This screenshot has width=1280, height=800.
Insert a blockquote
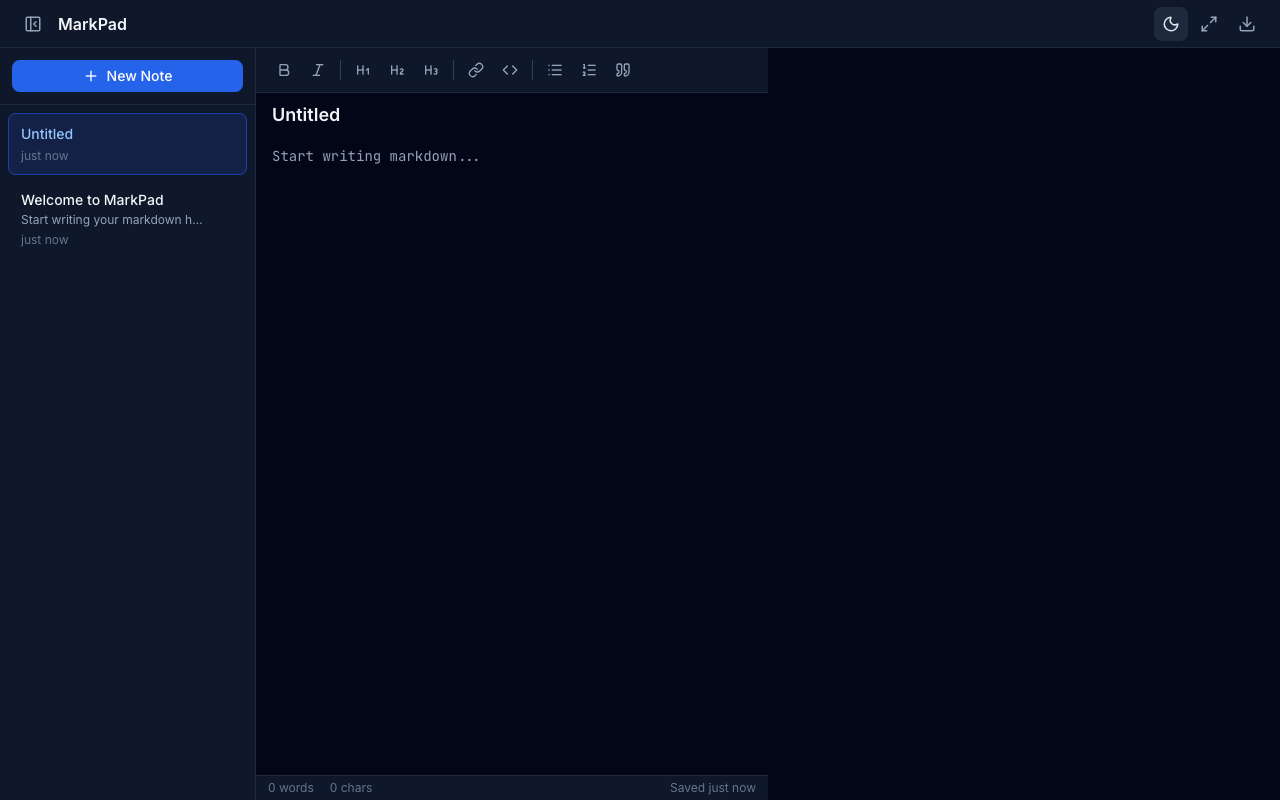pyautogui.click(x=622, y=70)
